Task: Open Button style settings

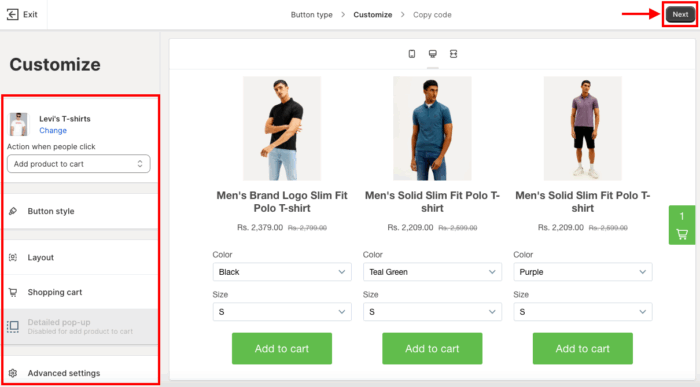Action: pos(80,211)
